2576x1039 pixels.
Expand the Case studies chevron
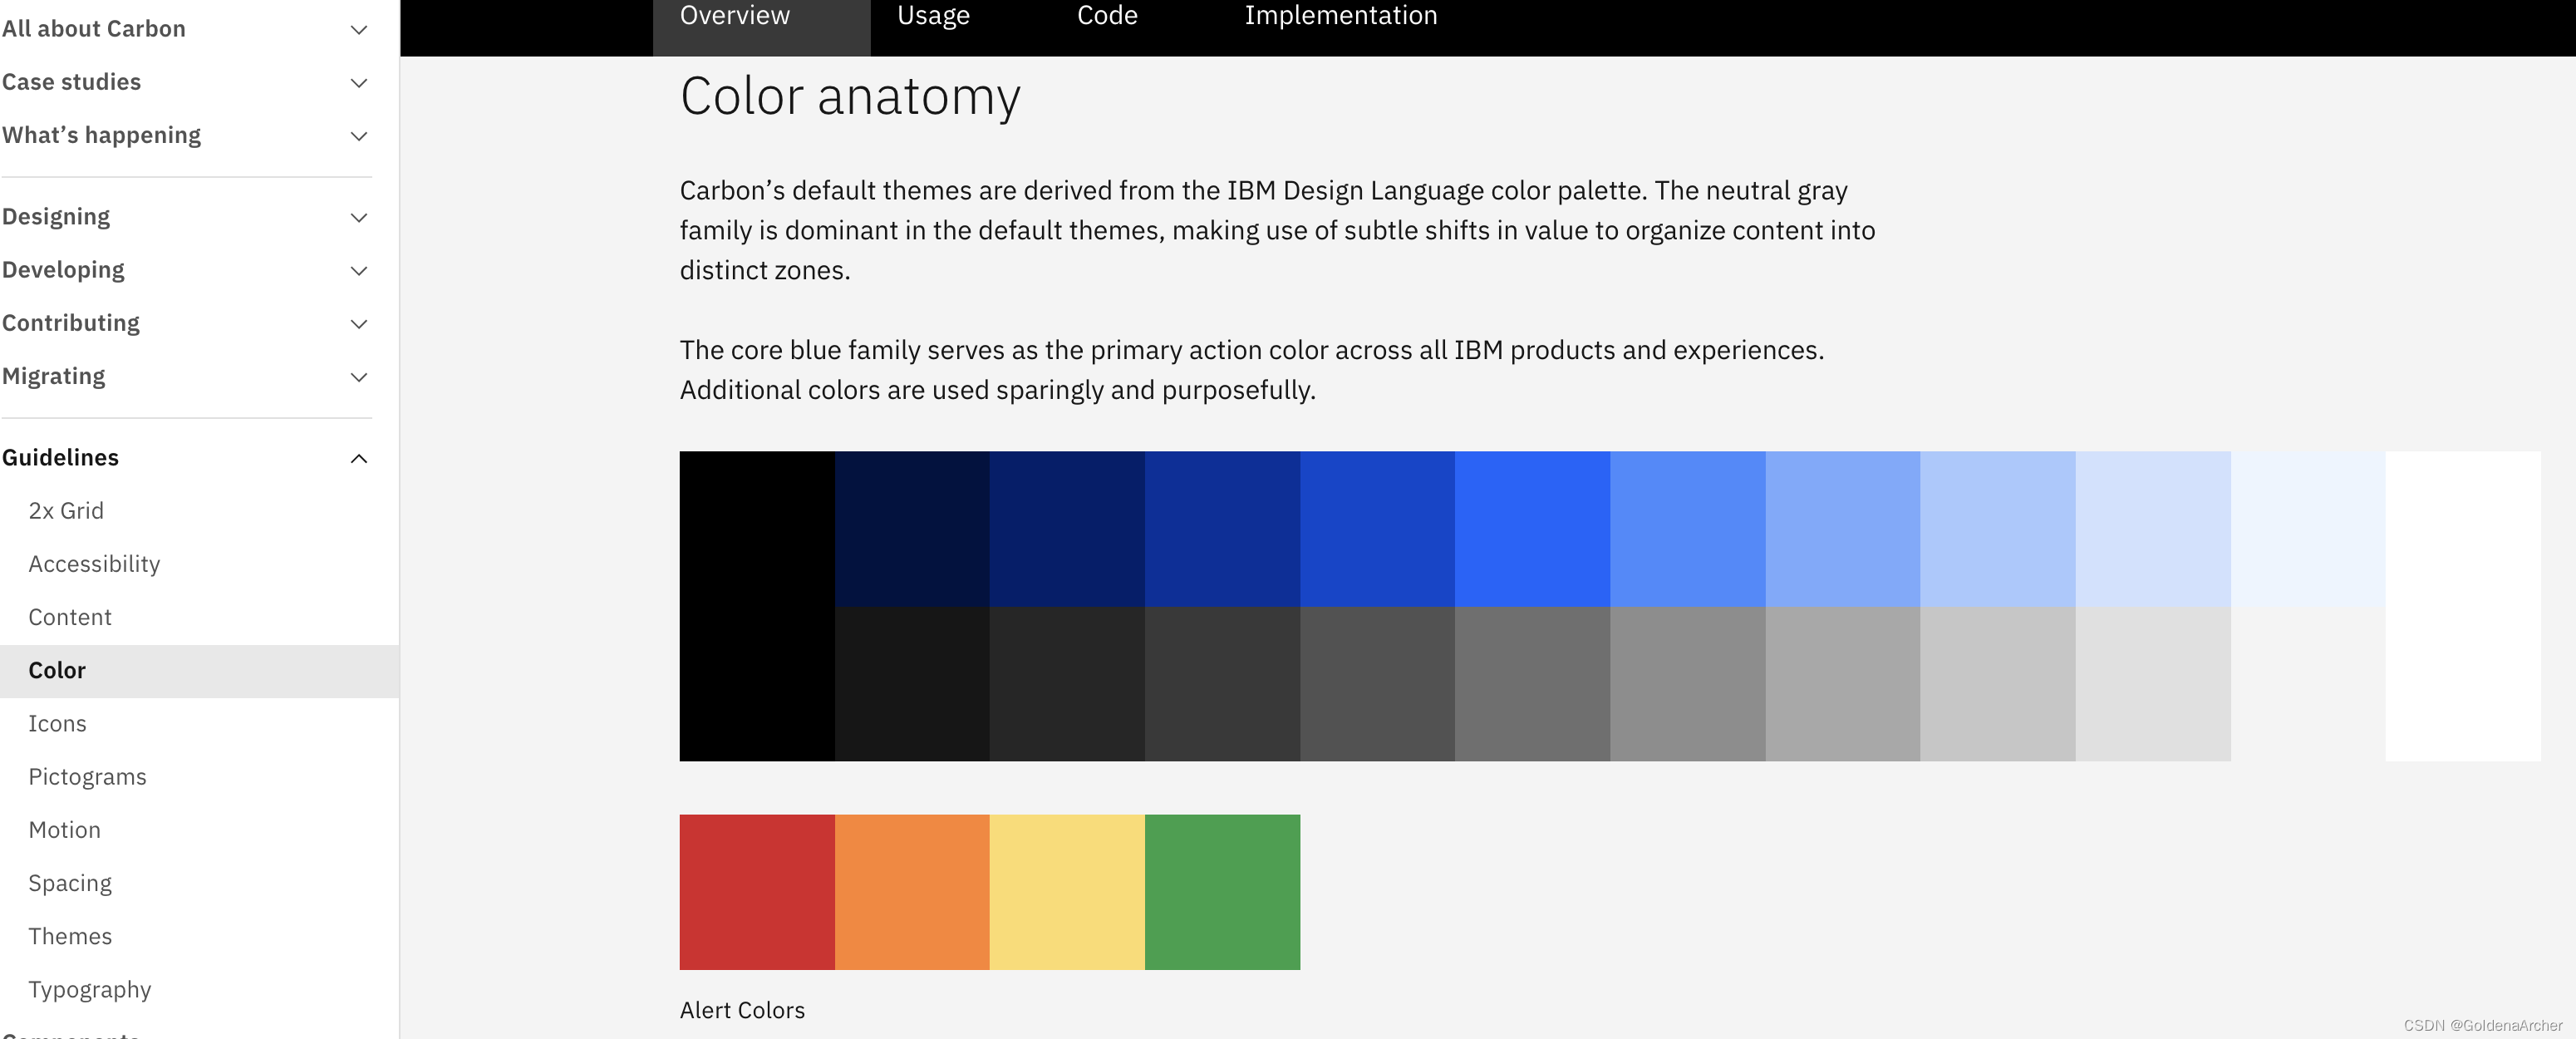click(359, 82)
